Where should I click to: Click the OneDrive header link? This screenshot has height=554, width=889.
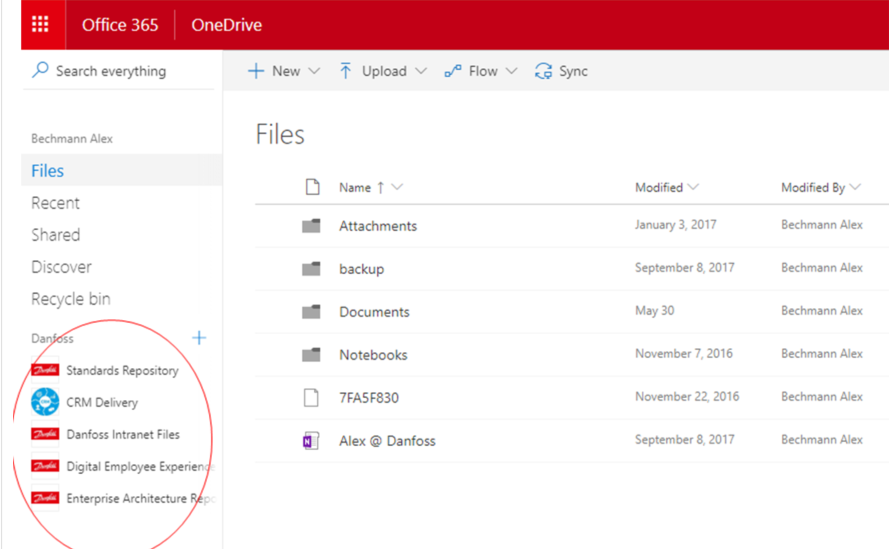coord(226,25)
